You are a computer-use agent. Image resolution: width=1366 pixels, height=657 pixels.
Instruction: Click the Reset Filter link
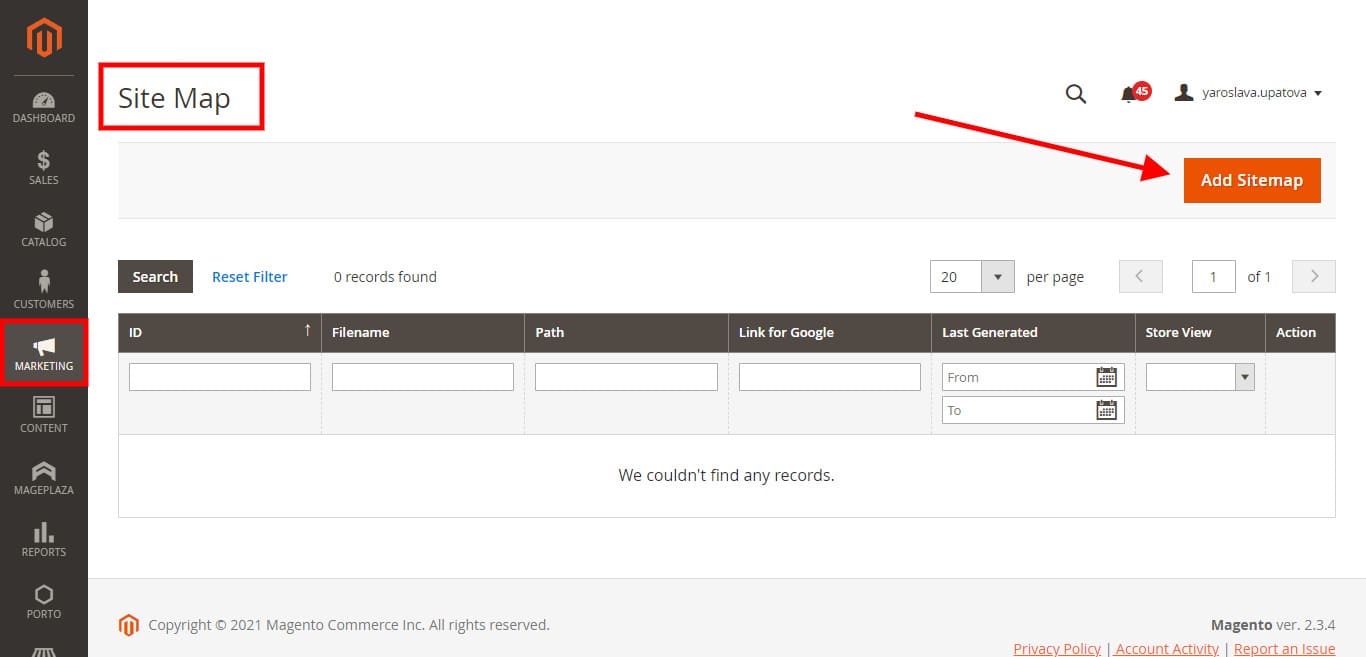coord(250,277)
